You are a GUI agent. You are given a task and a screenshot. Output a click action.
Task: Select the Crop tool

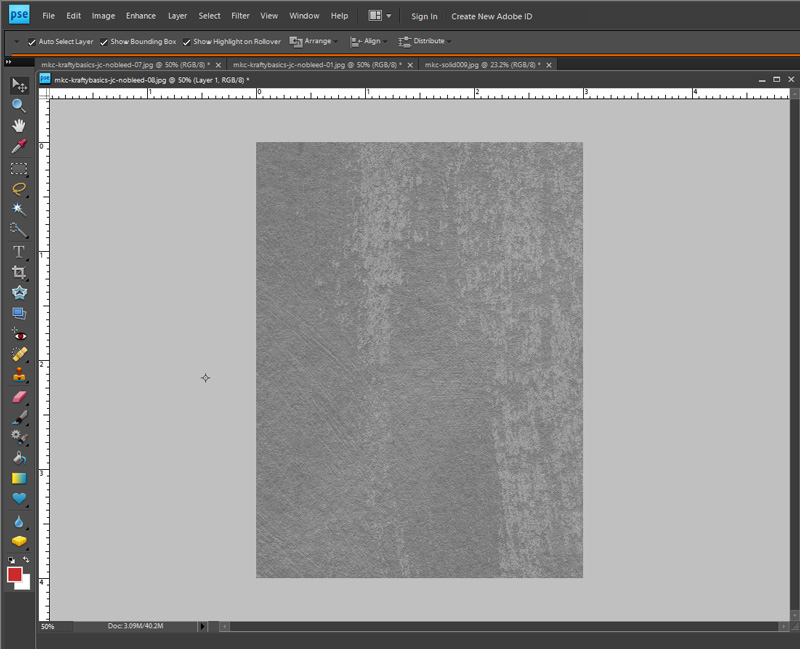19,272
